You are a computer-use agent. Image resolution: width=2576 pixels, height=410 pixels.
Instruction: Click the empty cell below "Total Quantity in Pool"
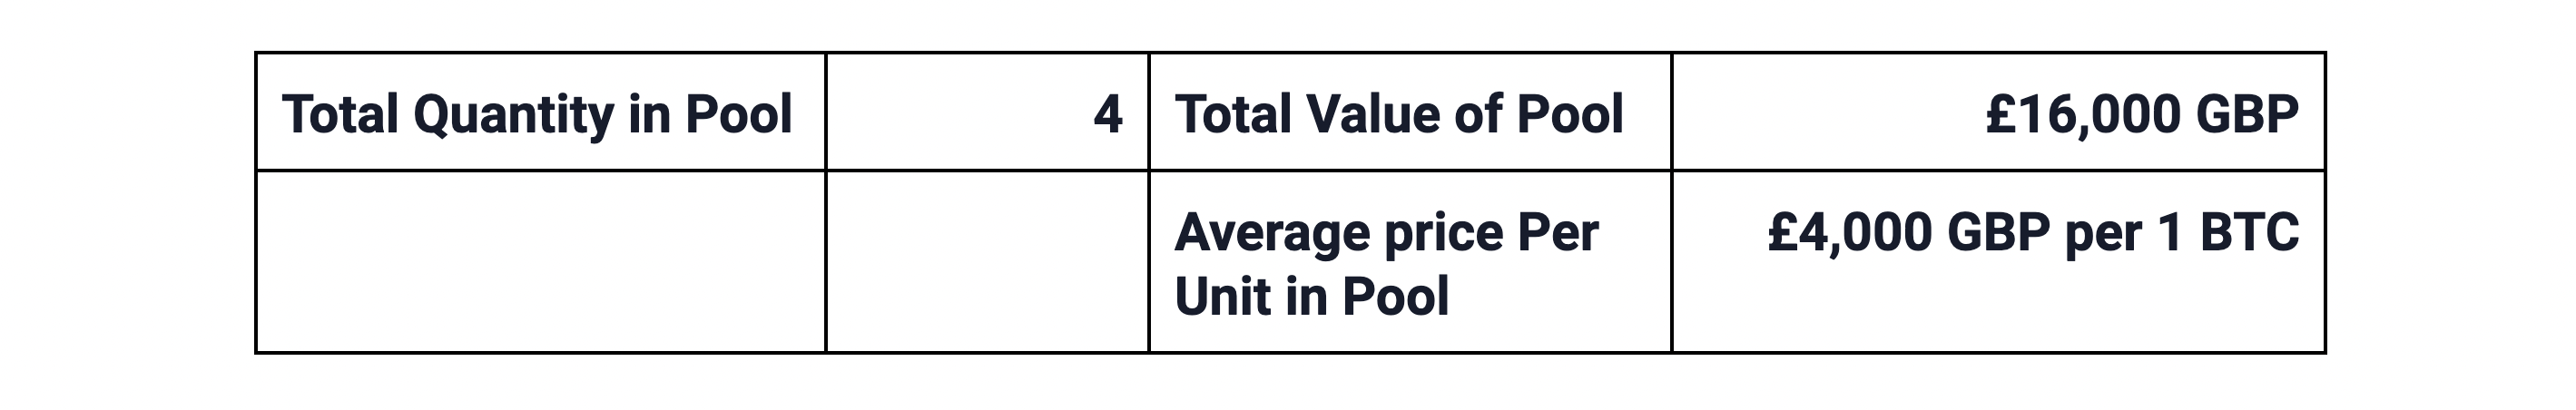[x=540, y=262]
